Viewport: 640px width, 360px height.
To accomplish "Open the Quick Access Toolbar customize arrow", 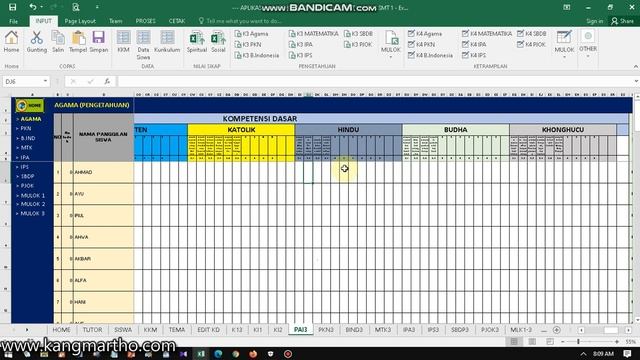I will click(x=97, y=7).
